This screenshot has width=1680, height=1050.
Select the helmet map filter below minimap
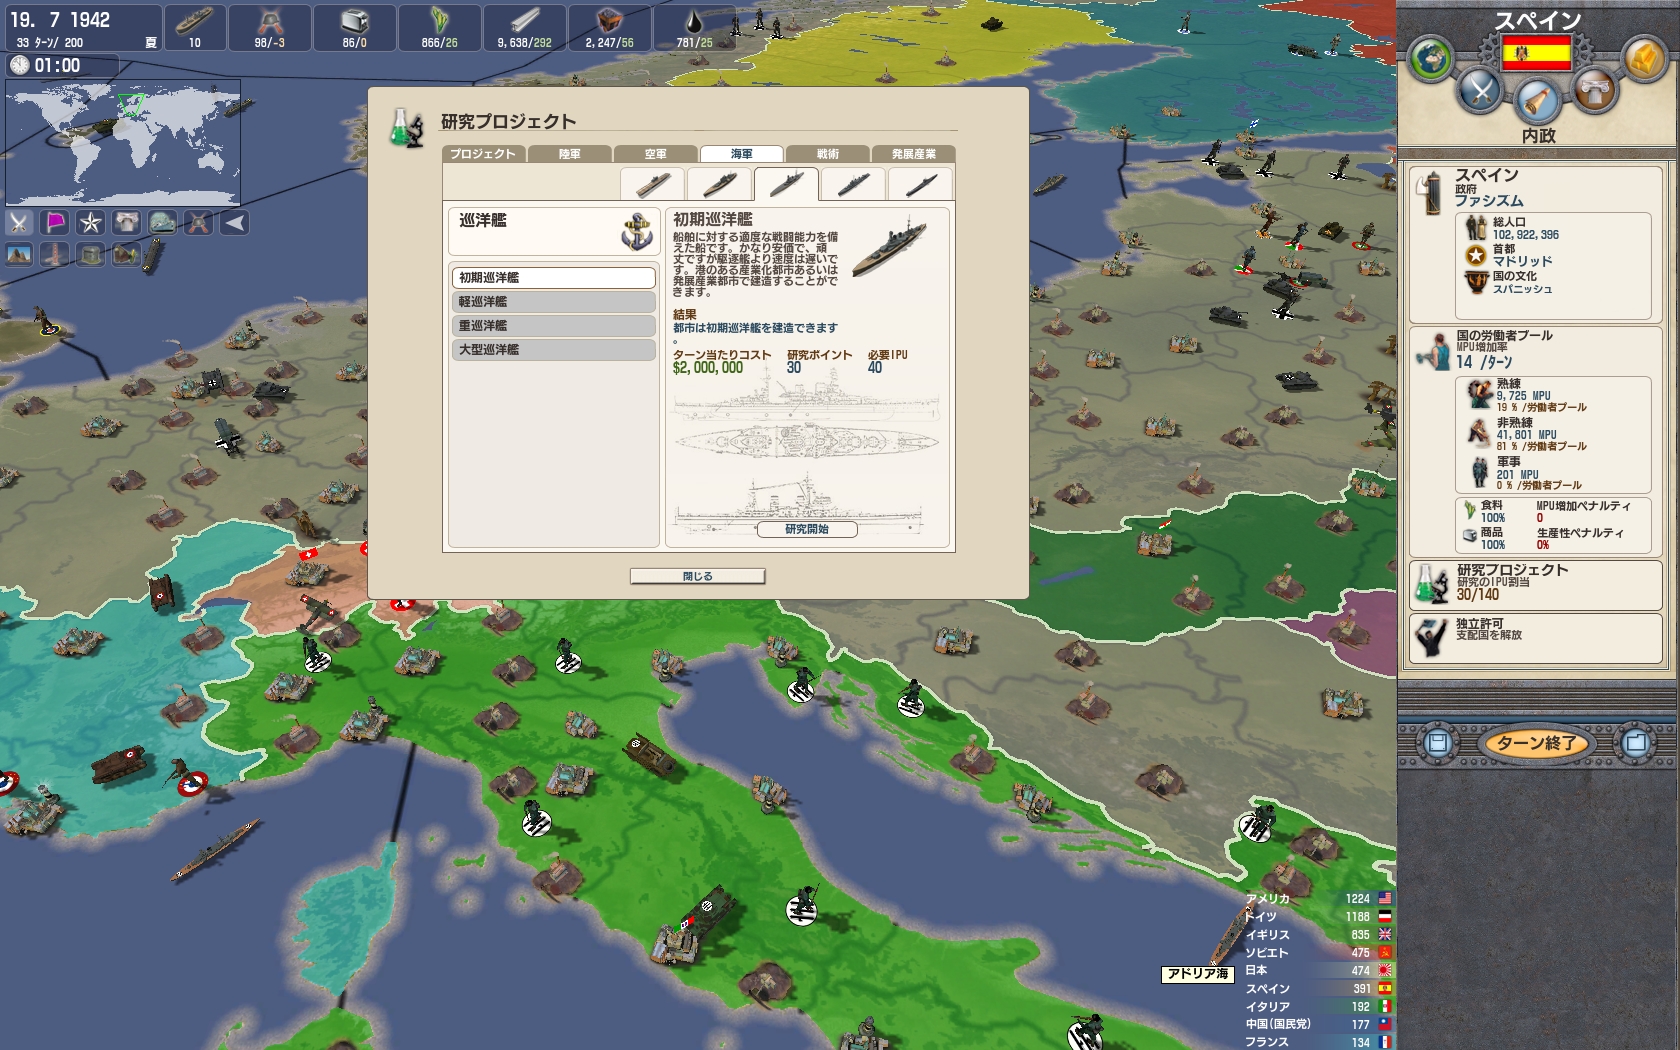point(199,223)
